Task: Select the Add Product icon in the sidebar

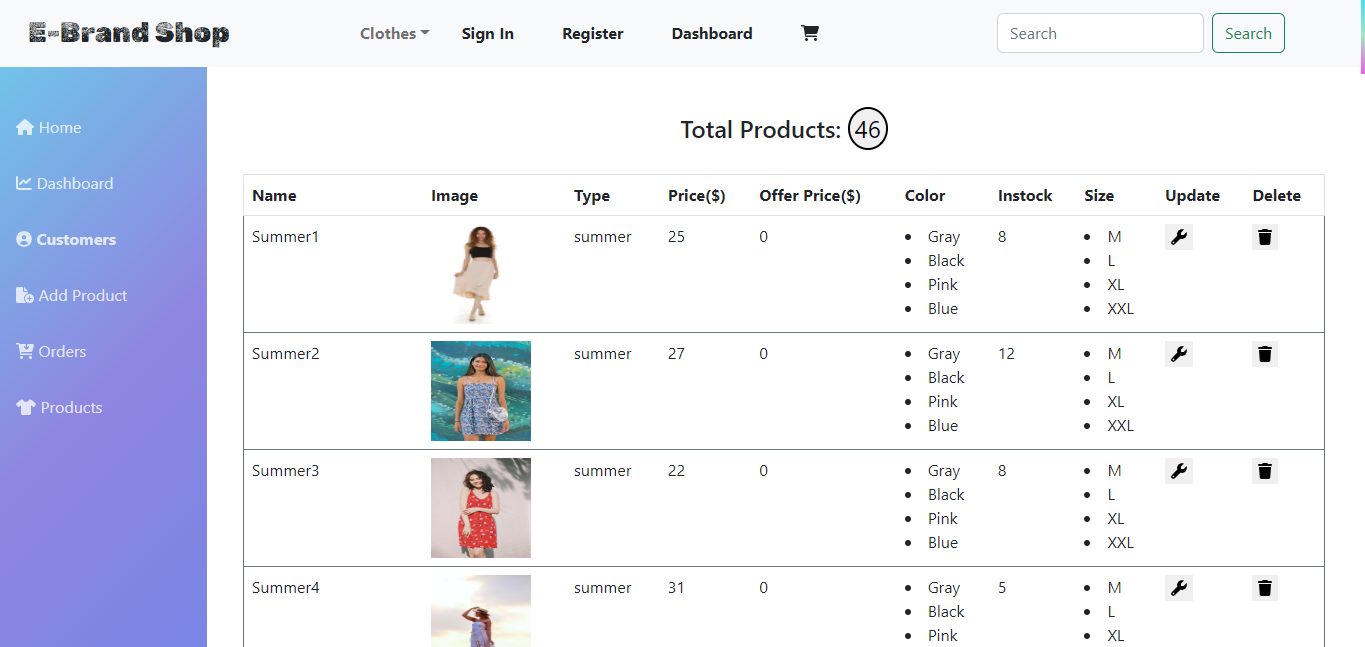Action: [23, 295]
